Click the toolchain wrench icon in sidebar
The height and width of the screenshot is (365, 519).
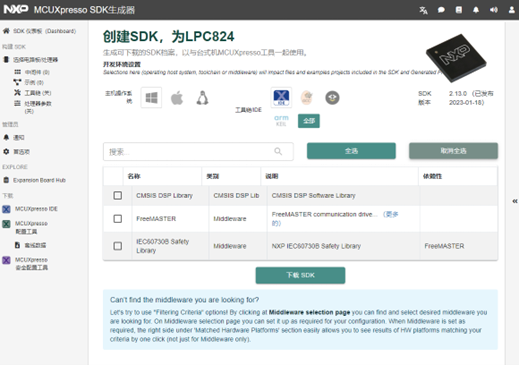click(17, 93)
